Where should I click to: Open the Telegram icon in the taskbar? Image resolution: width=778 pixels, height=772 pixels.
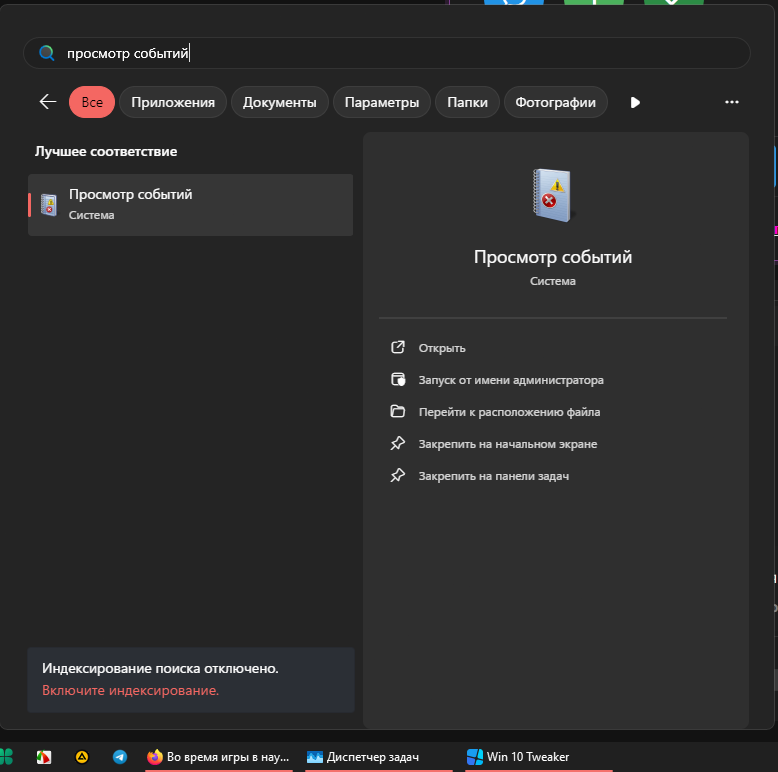[120, 757]
